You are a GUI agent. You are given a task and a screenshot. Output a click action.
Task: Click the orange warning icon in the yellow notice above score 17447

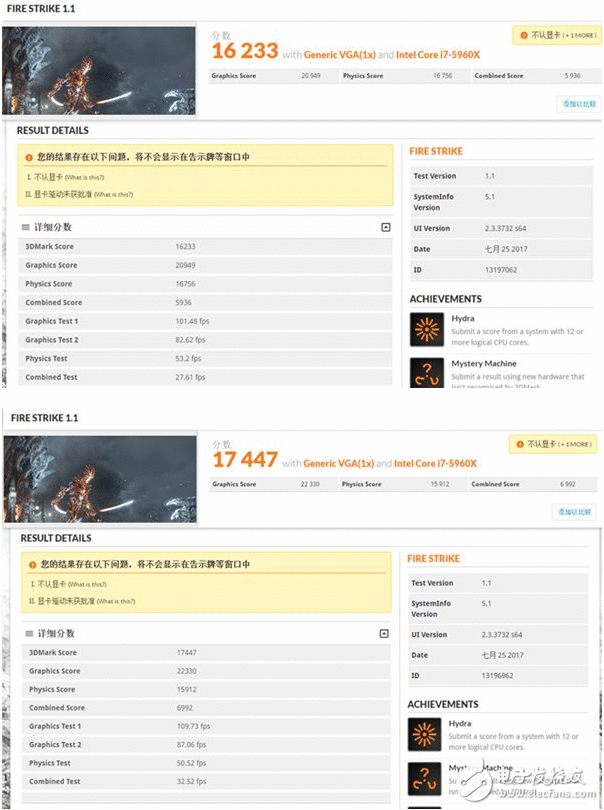click(x=33, y=565)
